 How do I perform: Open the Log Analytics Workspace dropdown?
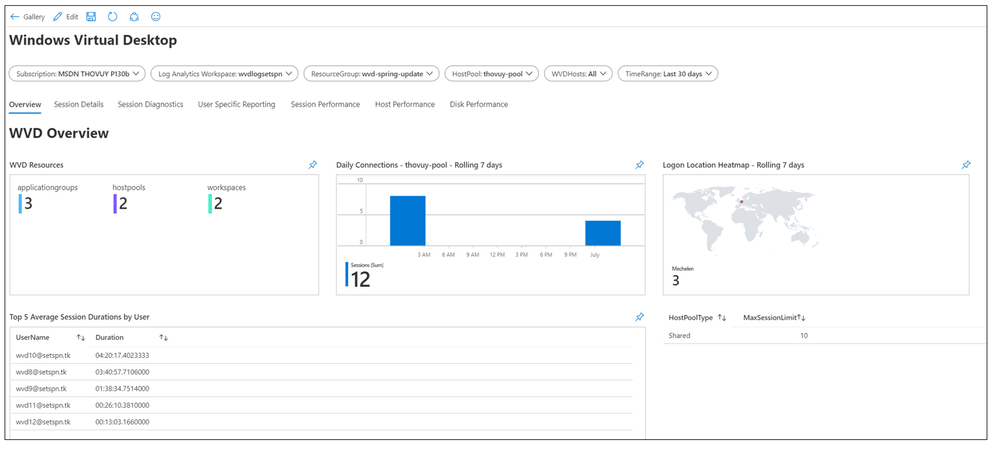pos(225,74)
